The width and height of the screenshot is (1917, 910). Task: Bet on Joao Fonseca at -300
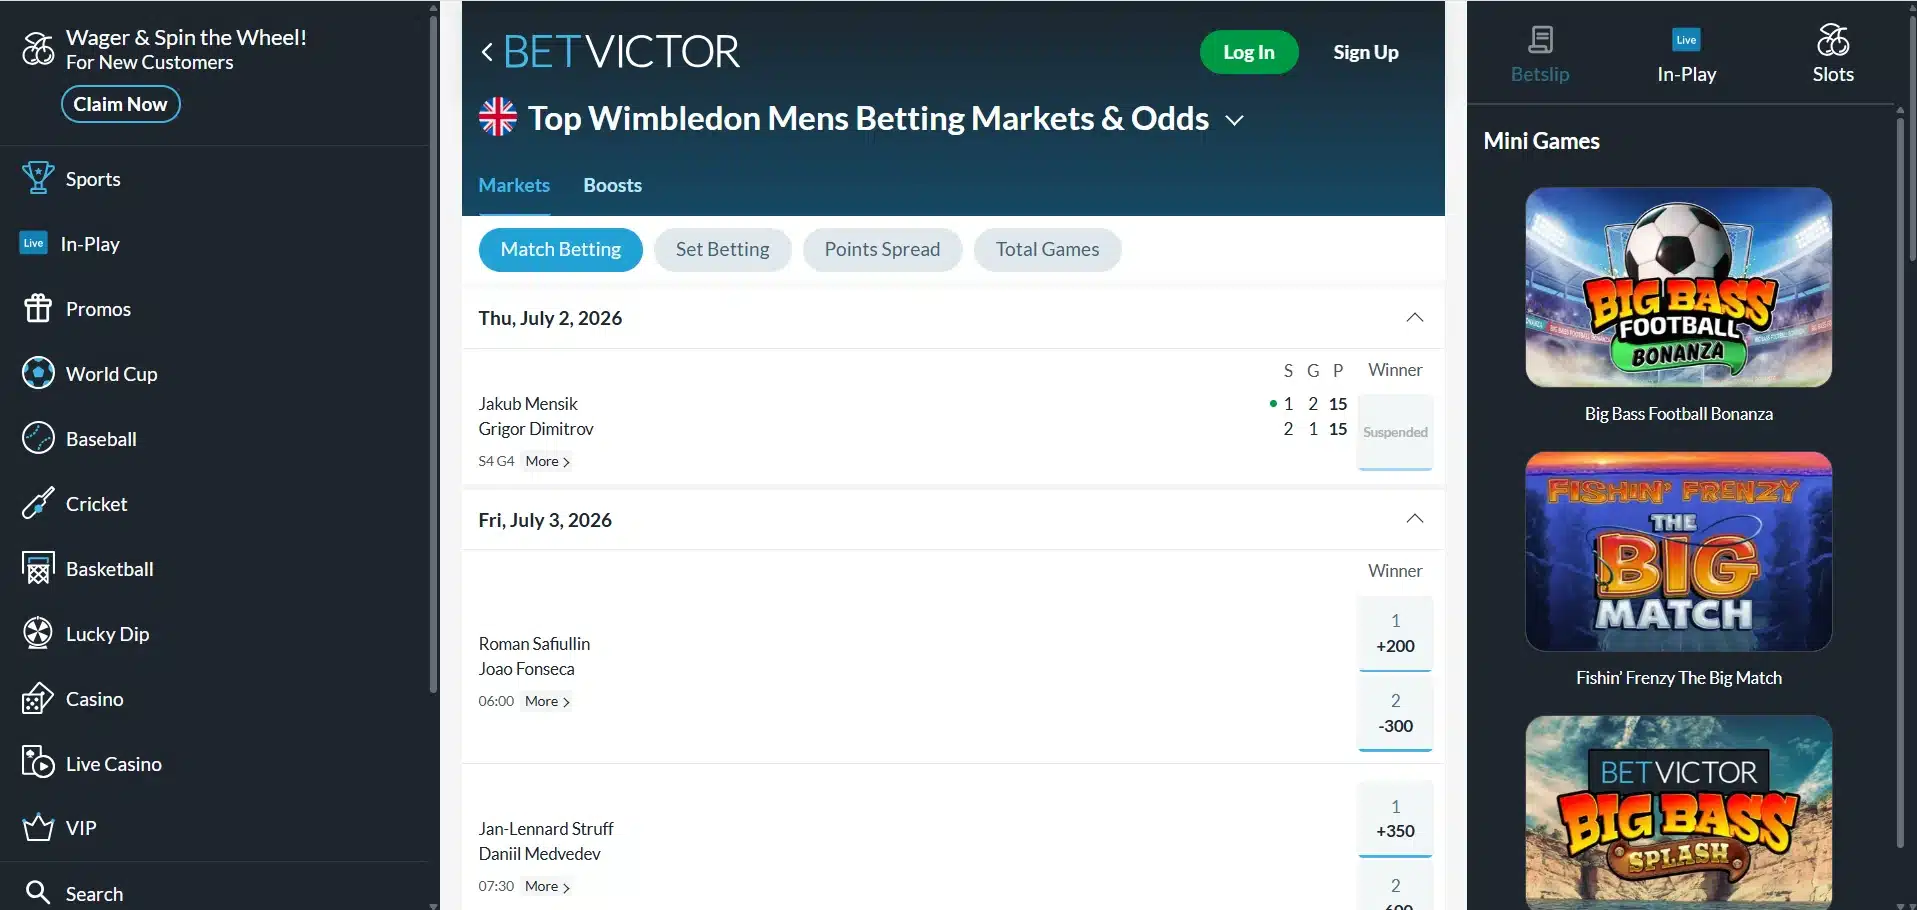1395,714
